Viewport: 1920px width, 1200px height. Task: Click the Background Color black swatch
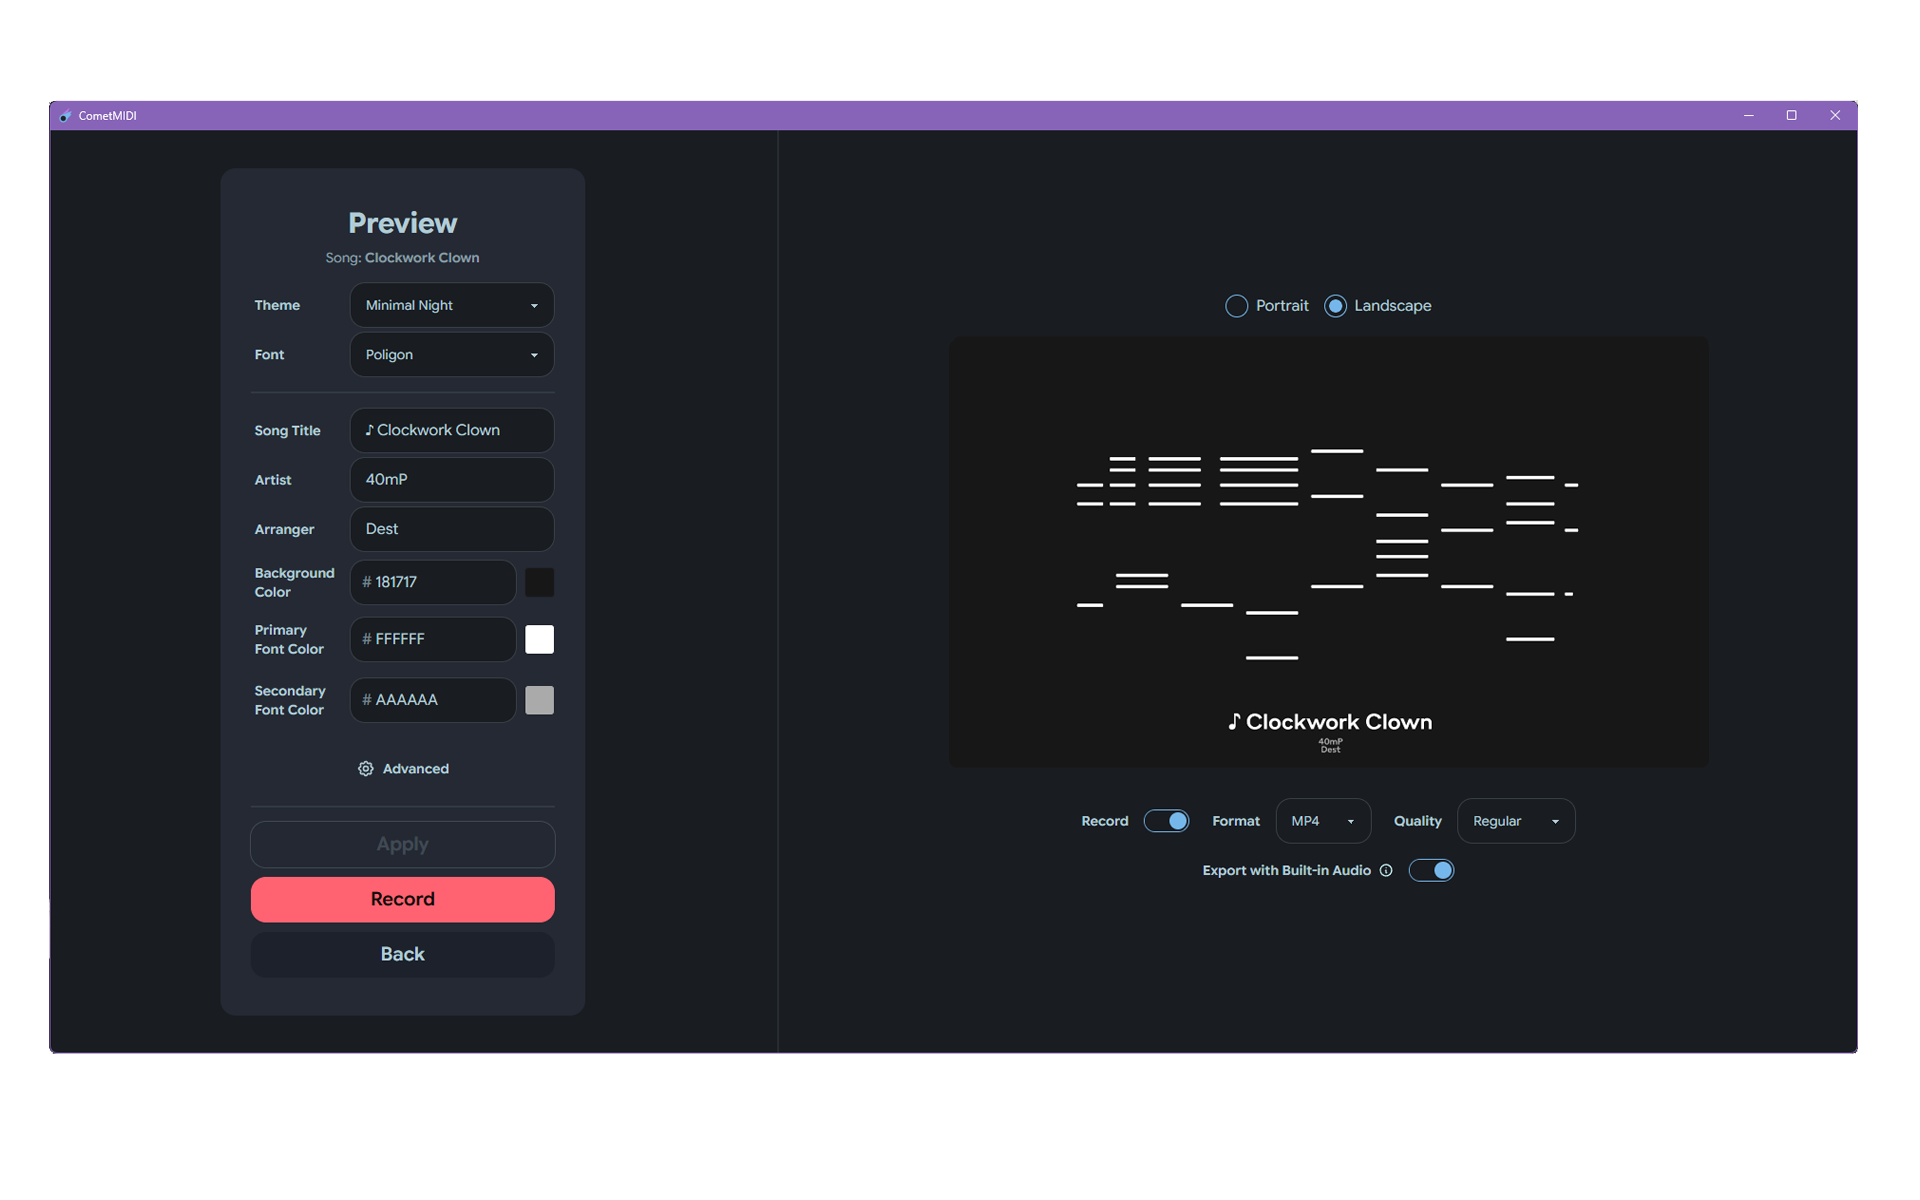point(539,582)
